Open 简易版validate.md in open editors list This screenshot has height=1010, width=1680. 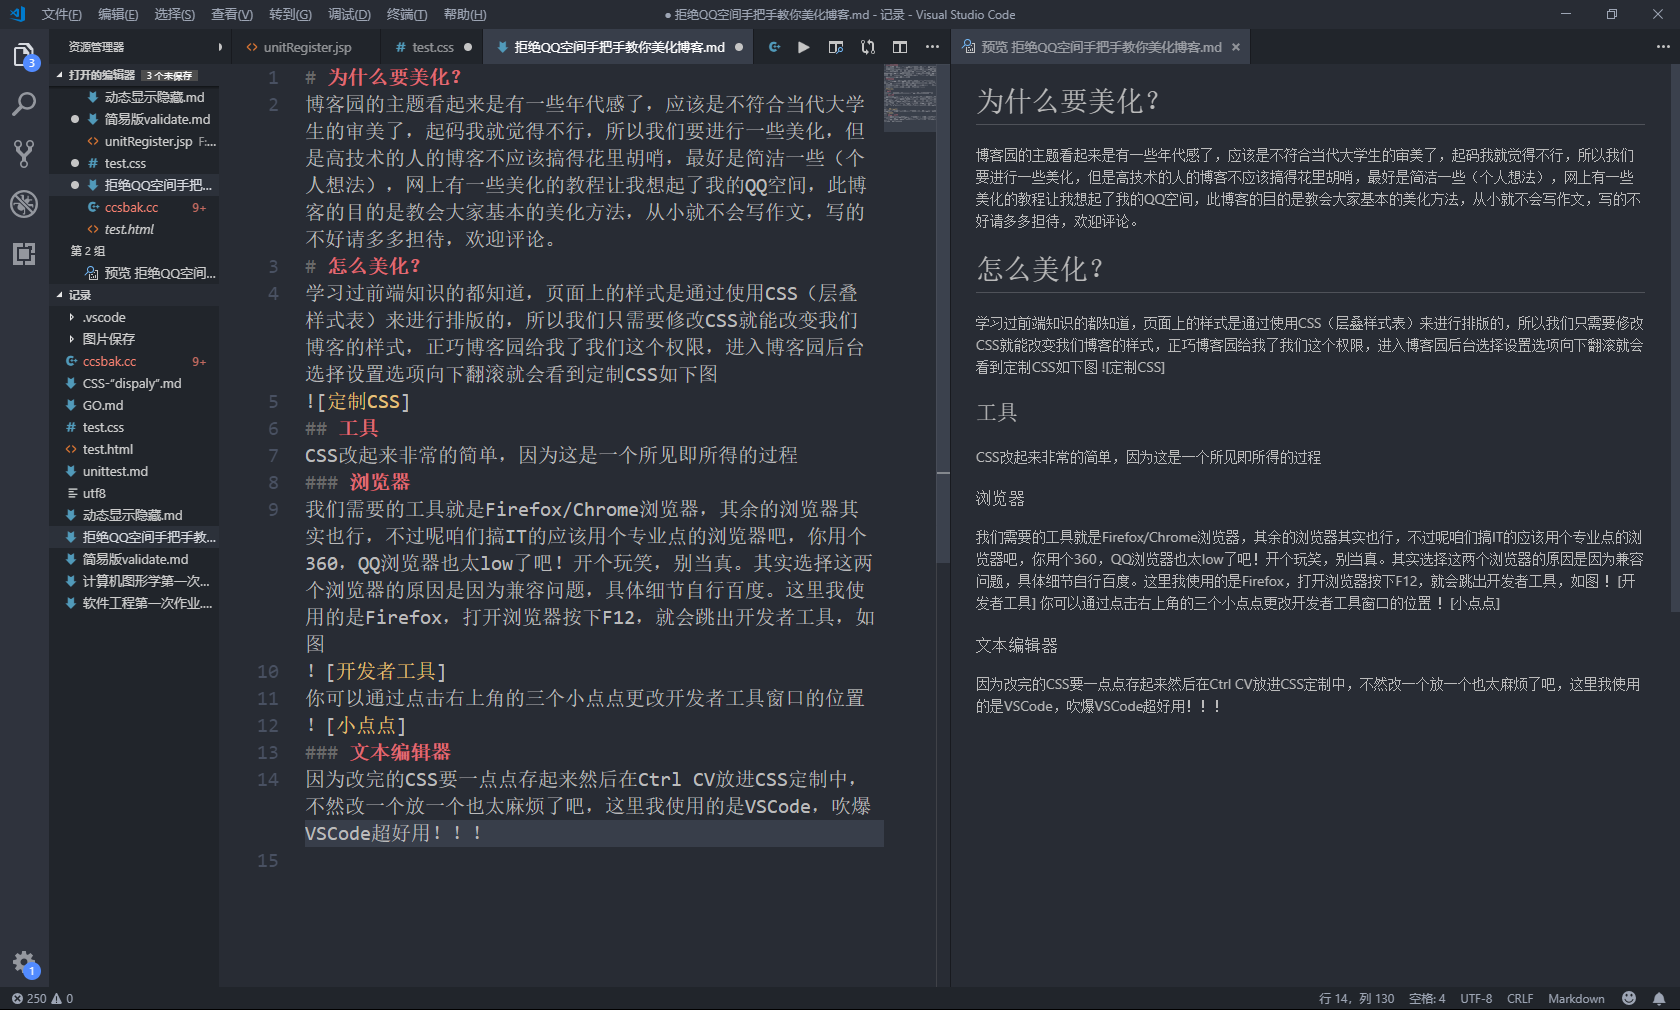[134, 119]
